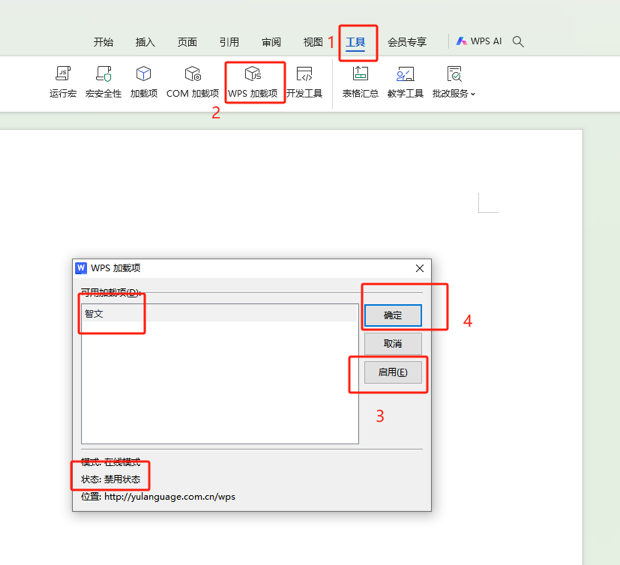Viewport: 620px width, 565px height.
Task: Switch to the 插入 tab
Action: coord(145,42)
